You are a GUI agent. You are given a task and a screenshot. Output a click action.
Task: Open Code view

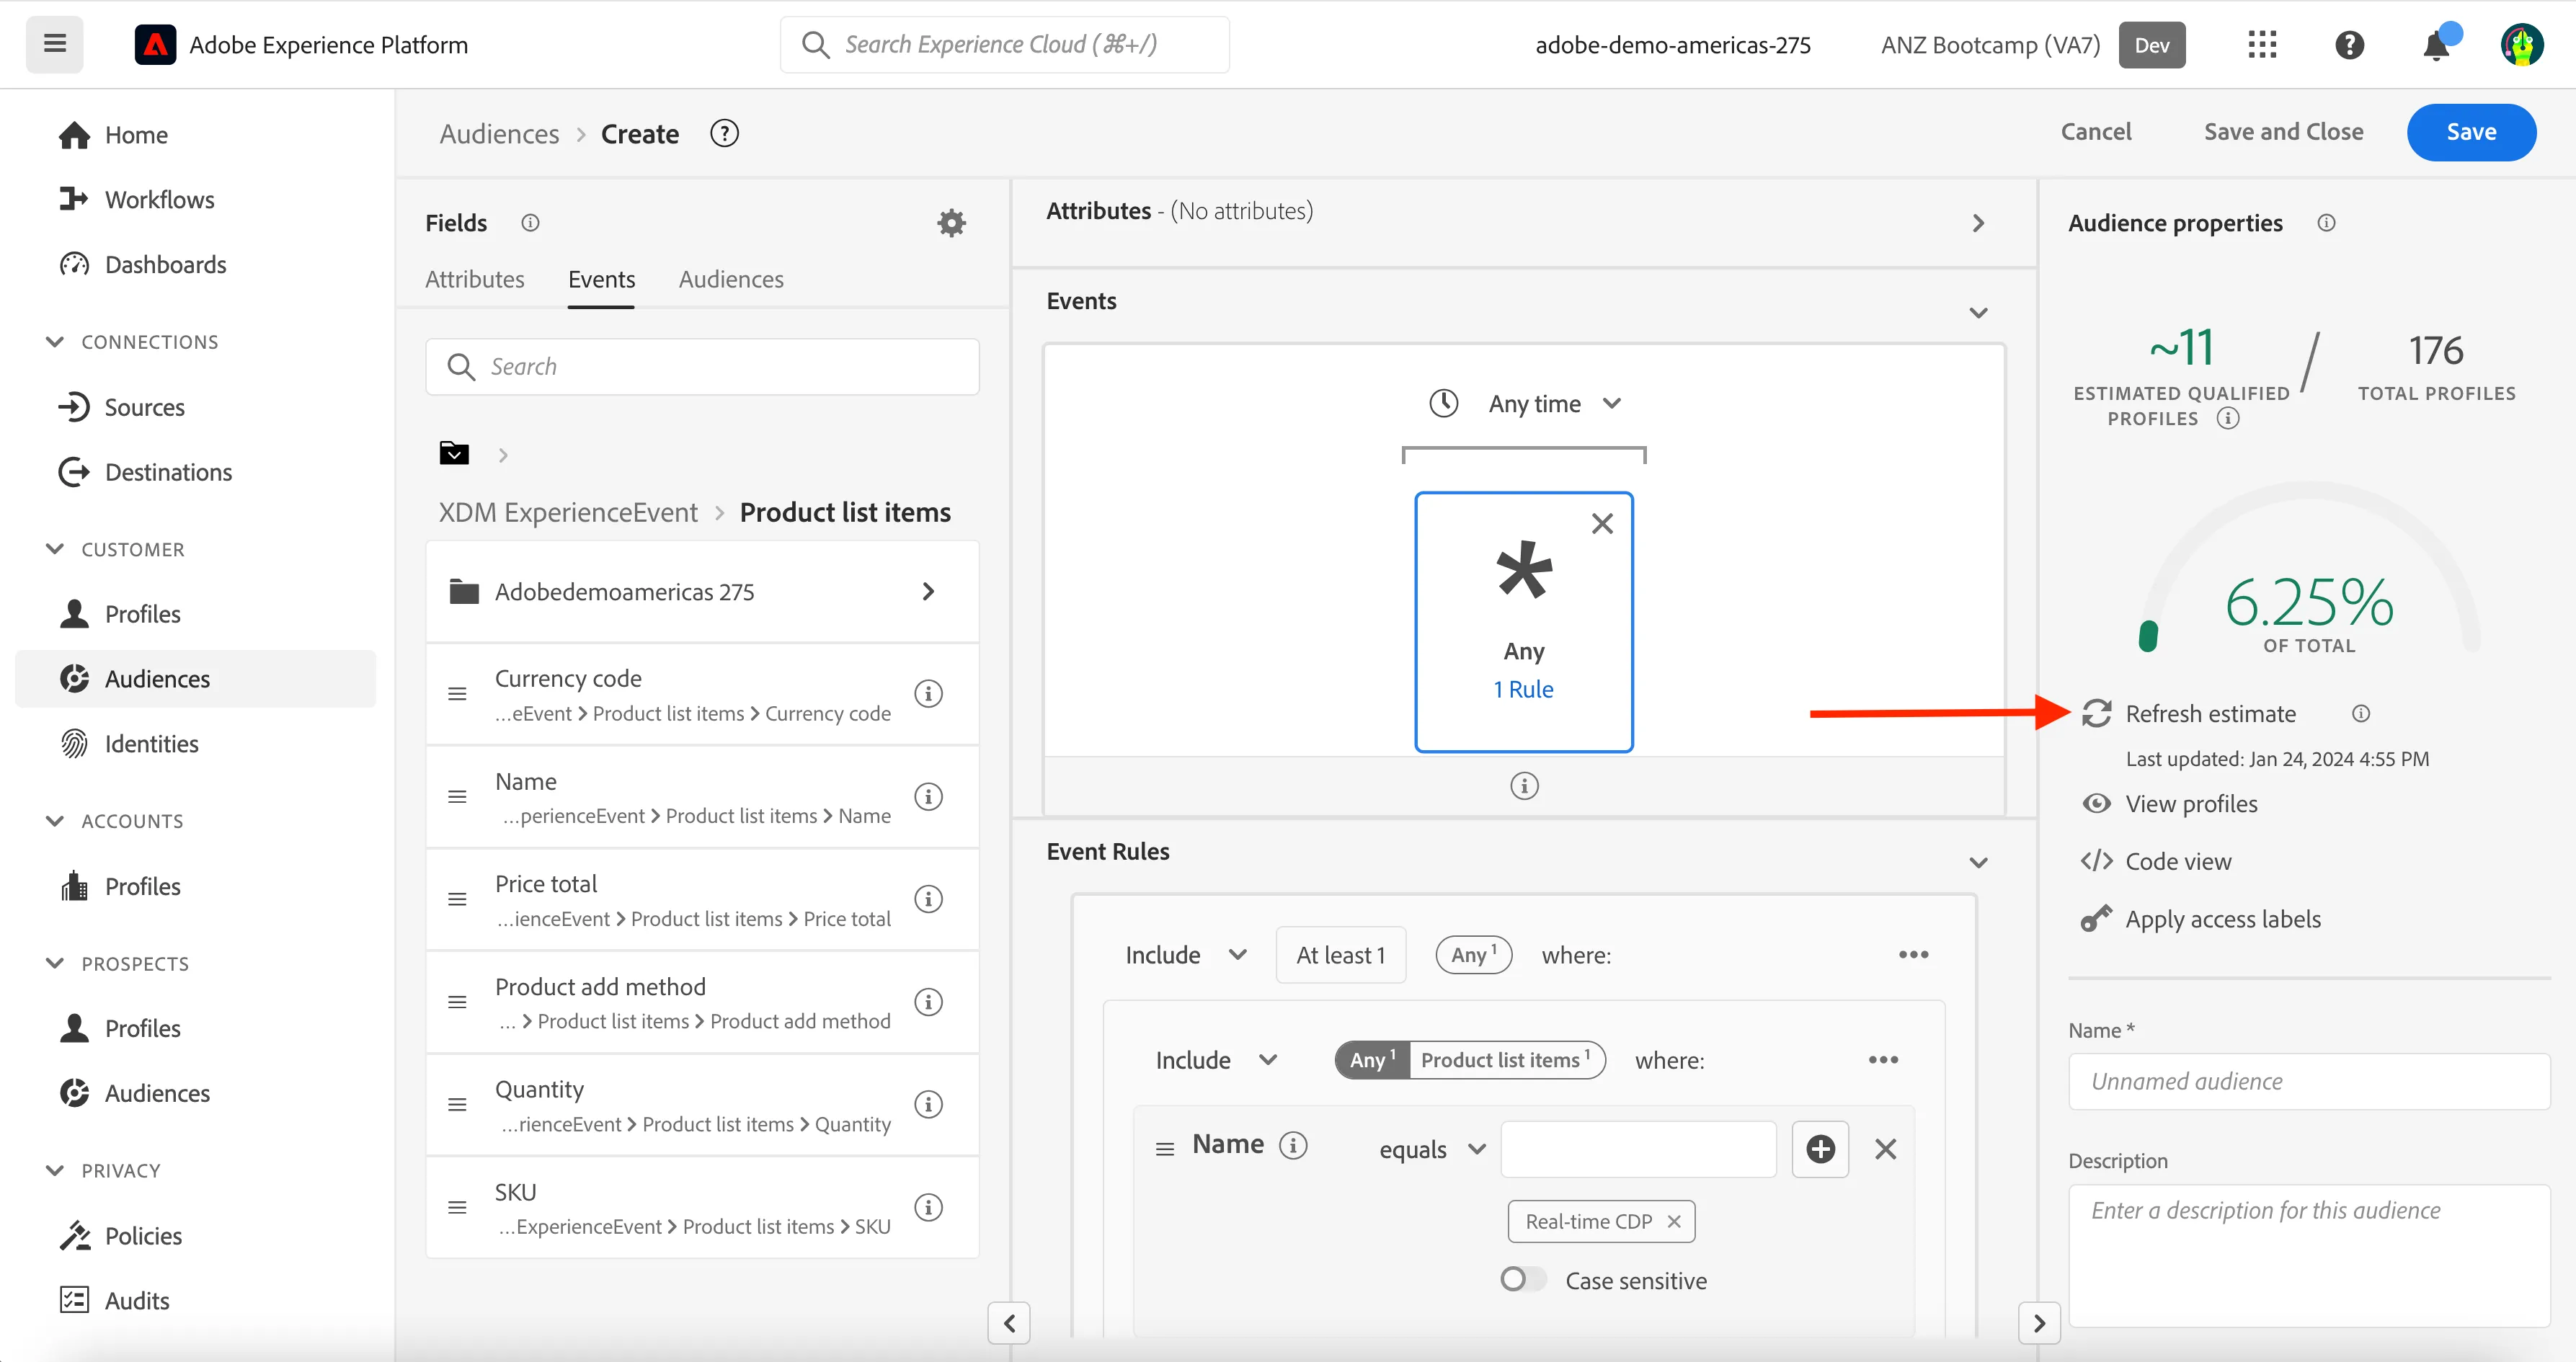[2177, 861]
